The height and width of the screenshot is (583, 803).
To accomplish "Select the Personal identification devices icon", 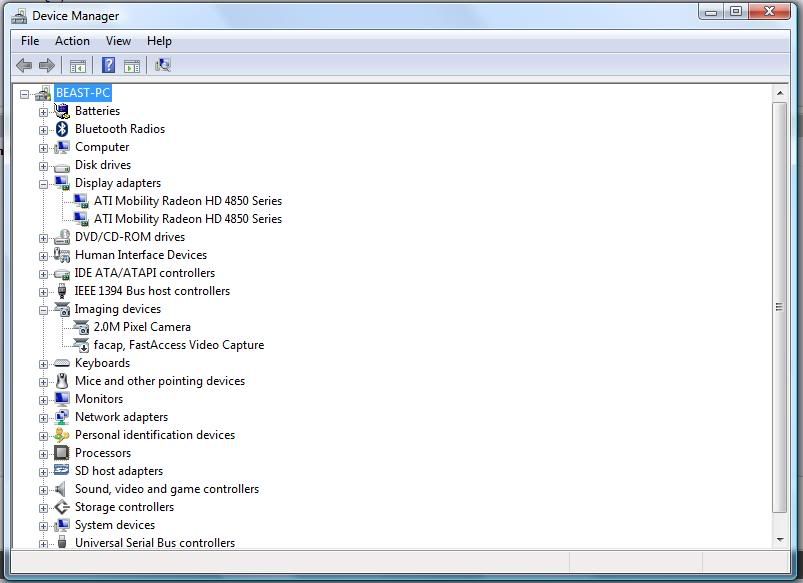I will [x=62, y=435].
